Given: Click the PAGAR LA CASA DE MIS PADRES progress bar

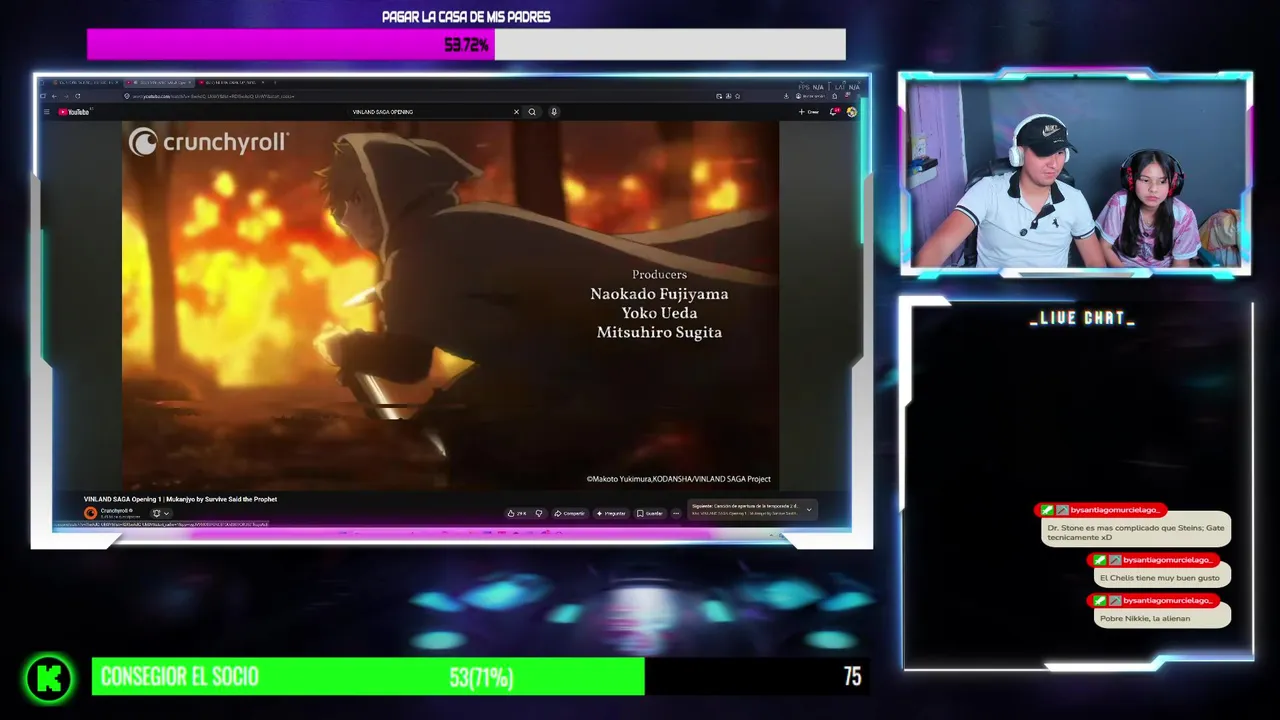Looking at the screenshot, I should pos(466,44).
